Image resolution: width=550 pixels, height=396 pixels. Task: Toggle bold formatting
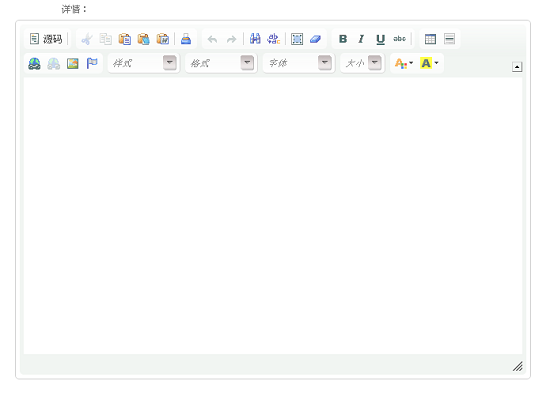[343, 39]
